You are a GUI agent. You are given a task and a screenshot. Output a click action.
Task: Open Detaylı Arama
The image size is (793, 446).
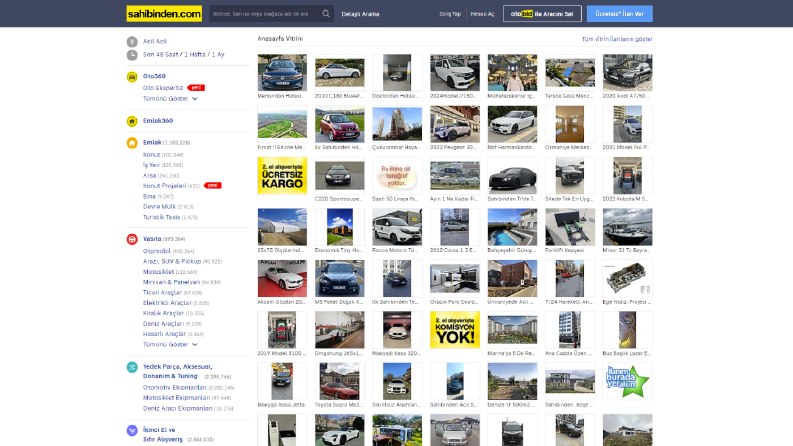(x=360, y=14)
